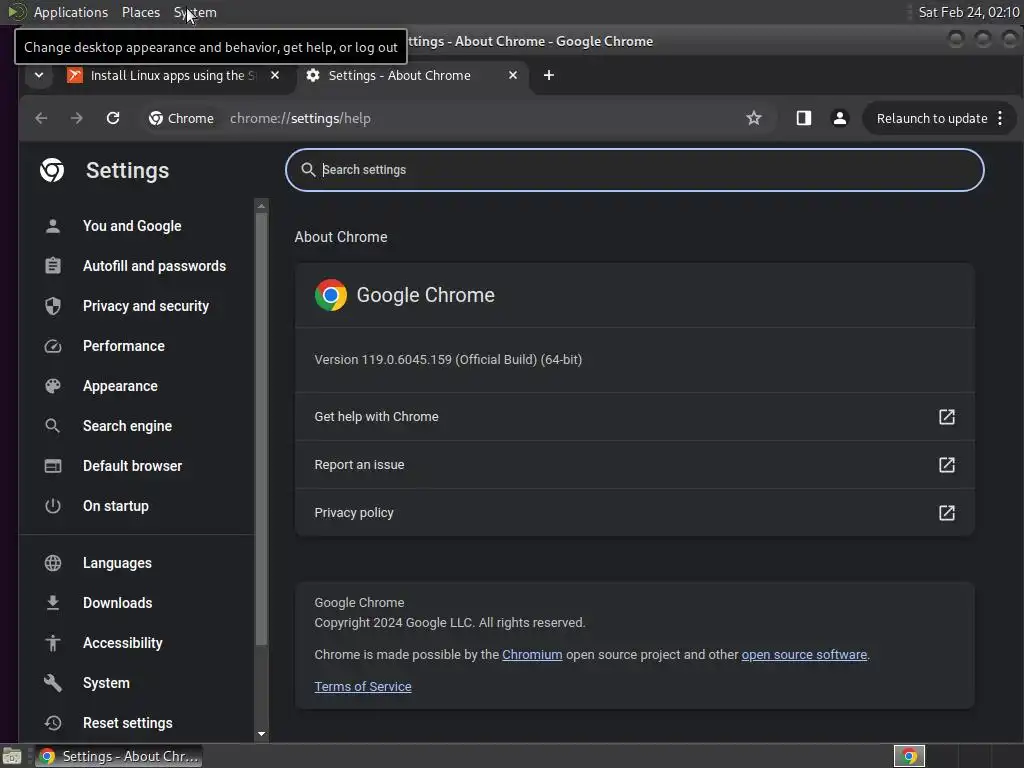1024x768 pixels.
Task: Open the Languages settings section
Action: point(117,563)
